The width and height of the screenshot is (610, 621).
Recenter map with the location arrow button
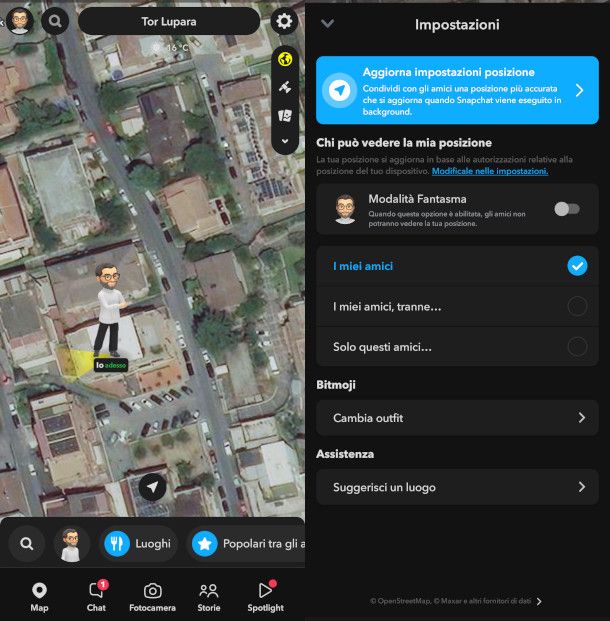pyautogui.click(x=152, y=487)
